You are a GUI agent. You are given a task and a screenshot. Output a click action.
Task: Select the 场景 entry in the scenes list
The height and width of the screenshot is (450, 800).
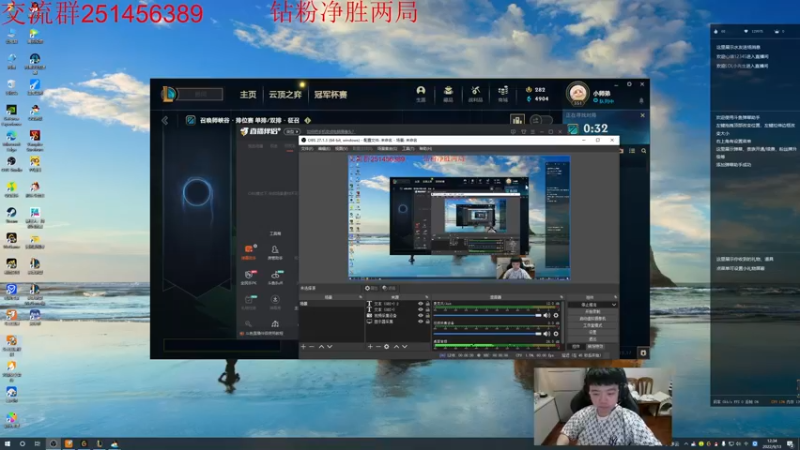click(x=332, y=304)
